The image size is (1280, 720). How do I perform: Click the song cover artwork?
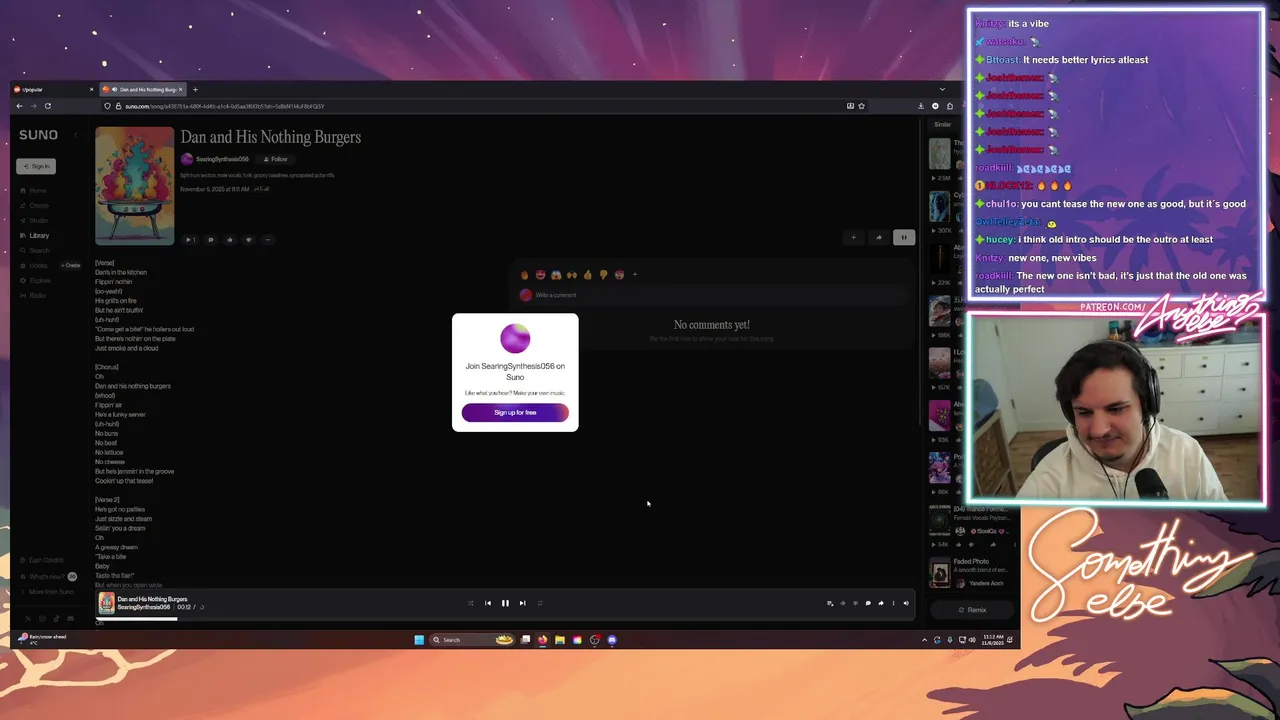134,185
